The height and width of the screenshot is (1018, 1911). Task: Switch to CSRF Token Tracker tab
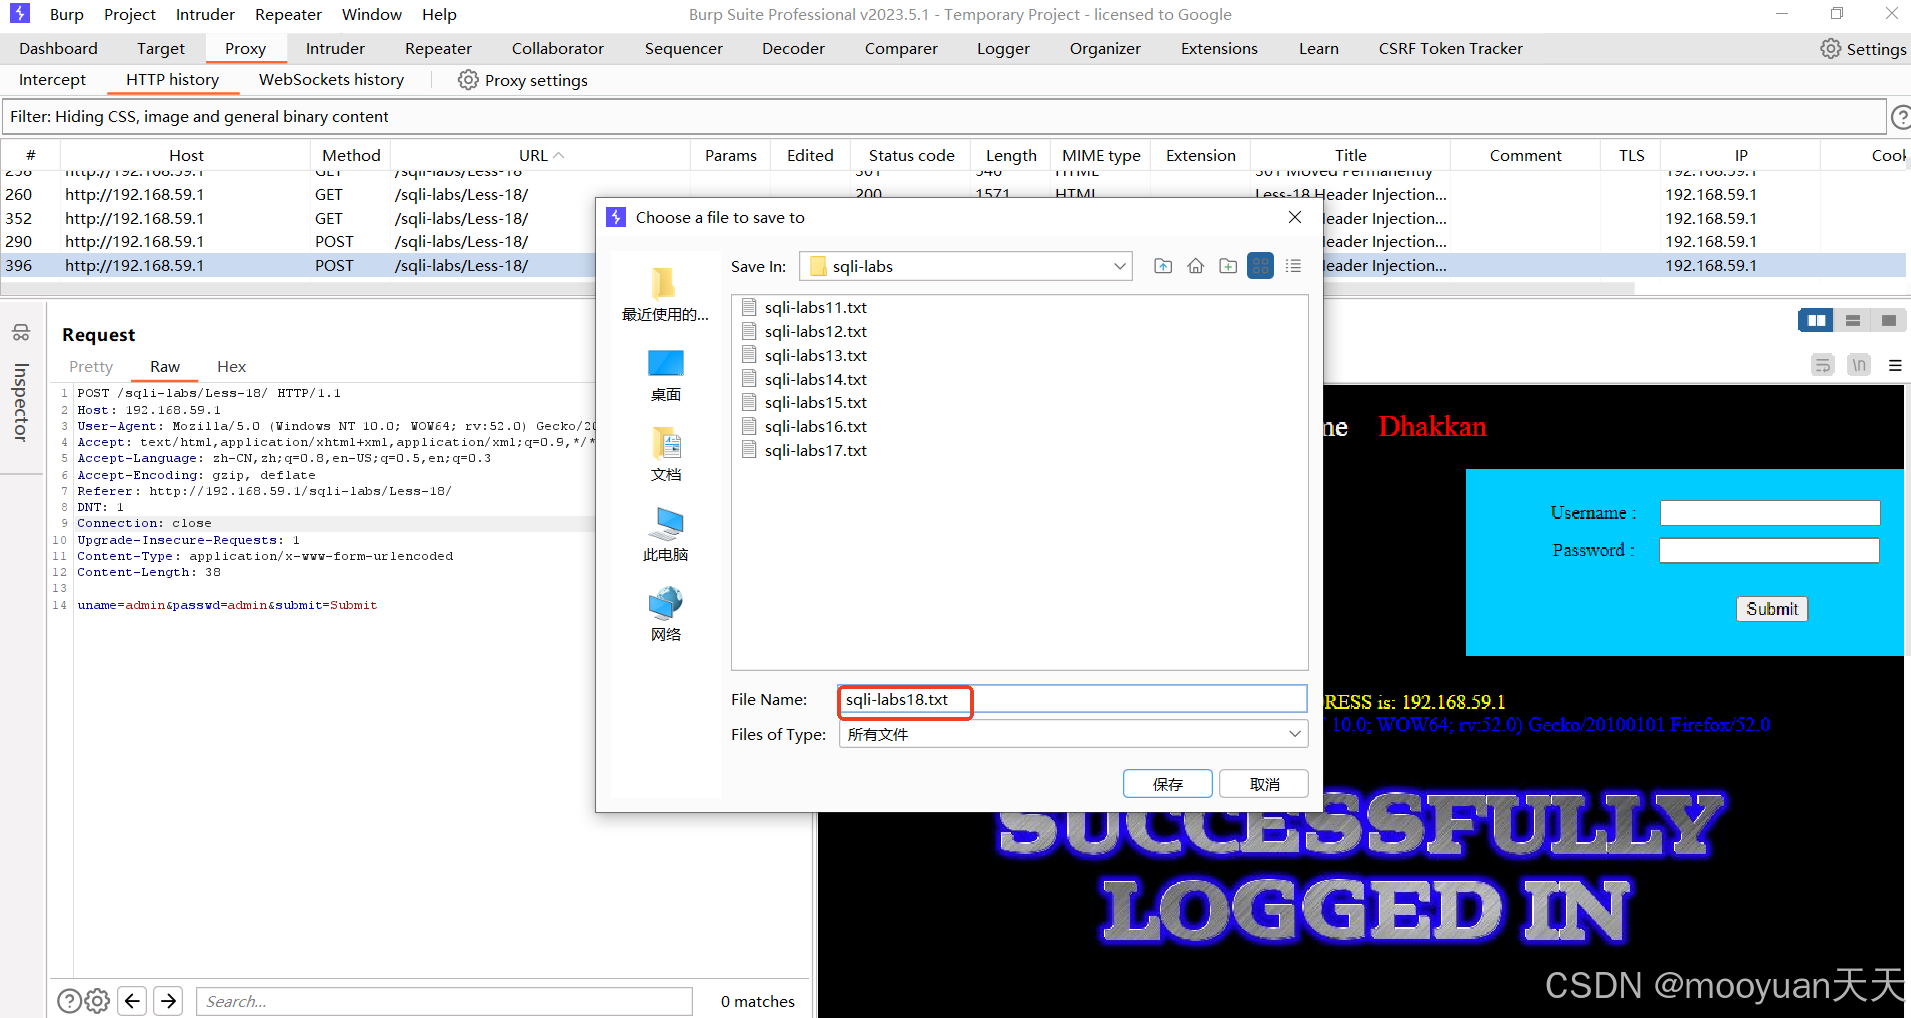tap(1450, 48)
